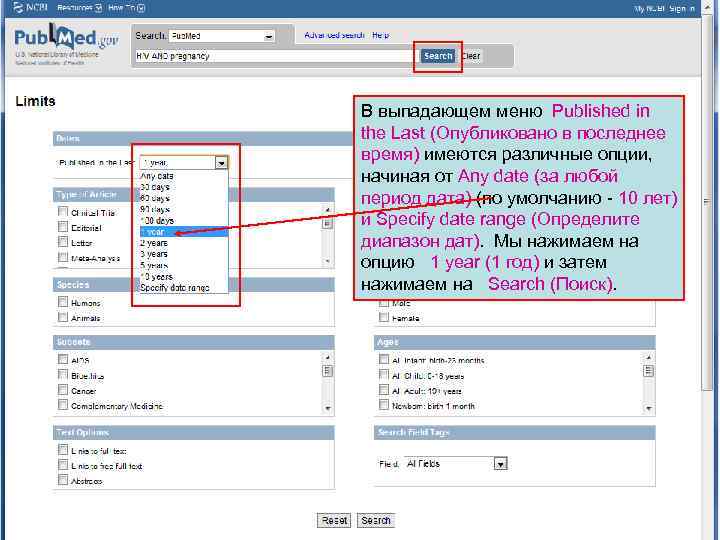Select 60 days option

pyautogui.click(x=184, y=198)
